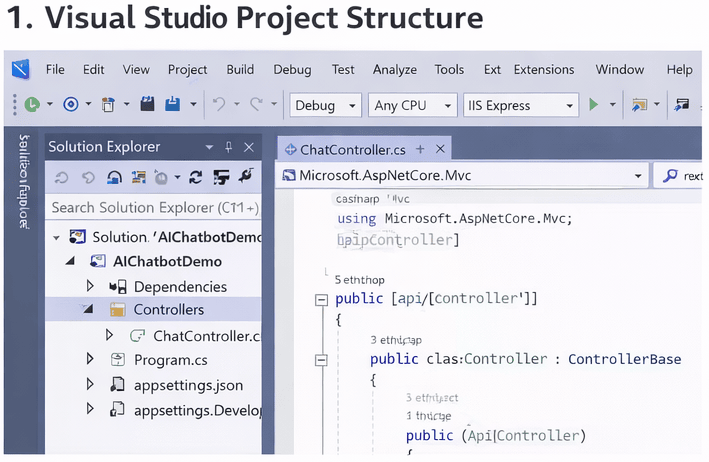This screenshot has height=462, width=709.
Task: Click the Sync with active document icon
Action: point(196,177)
